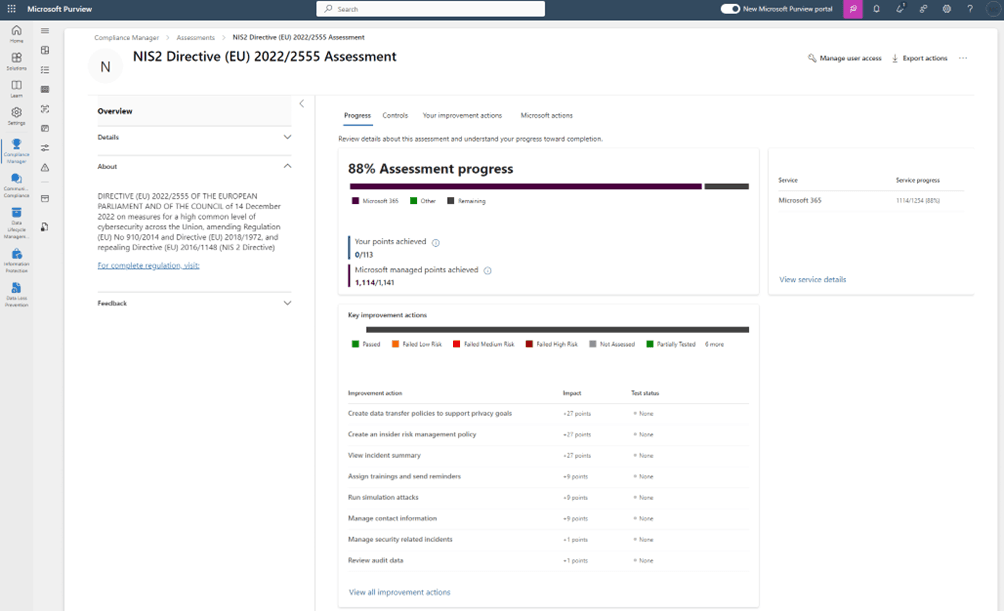Click the checkbox window icon in secondary nav
Screen dimensions: 1004x611
(45, 128)
